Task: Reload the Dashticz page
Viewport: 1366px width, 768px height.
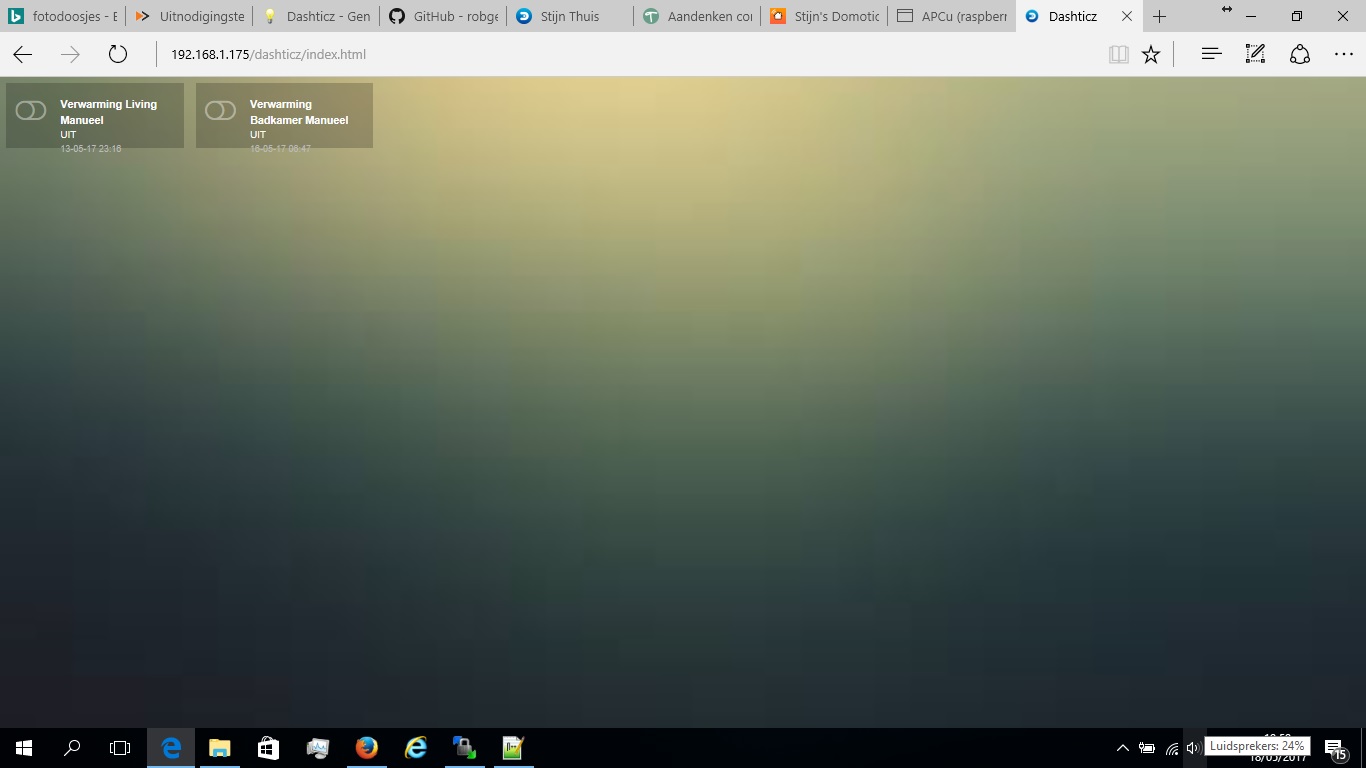Action: click(x=118, y=55)
